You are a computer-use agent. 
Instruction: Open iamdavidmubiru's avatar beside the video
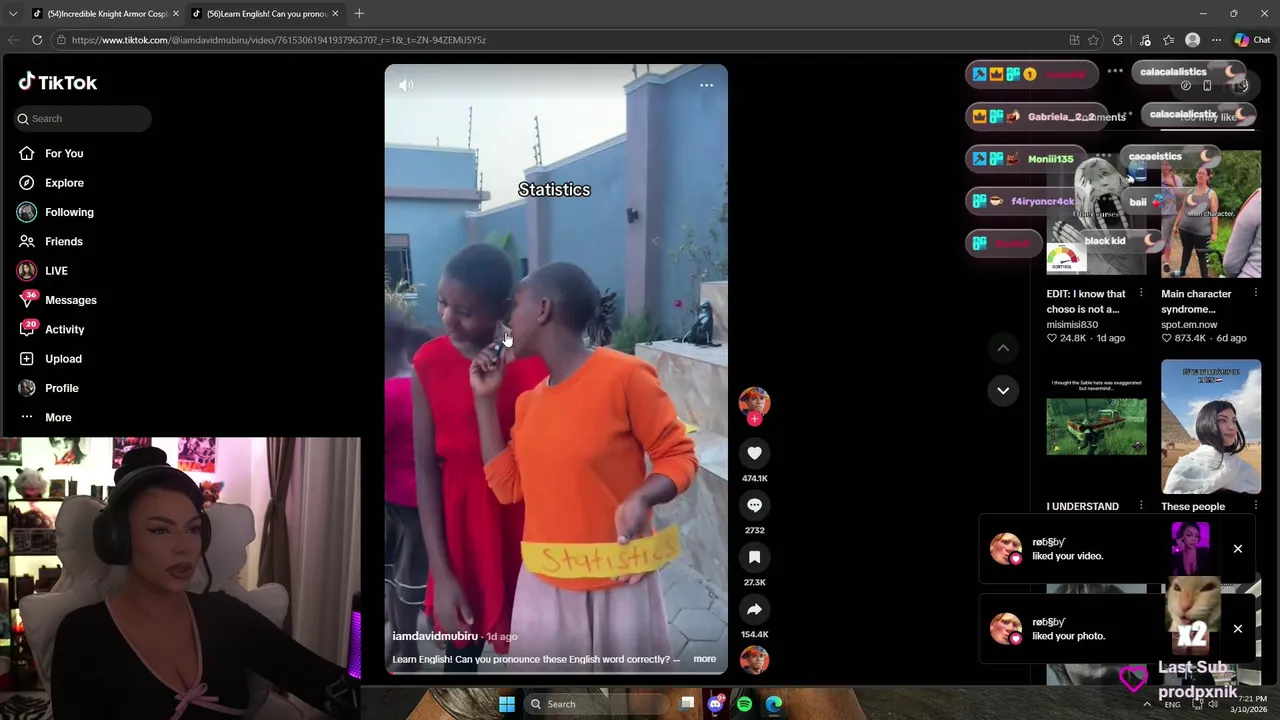754,402
